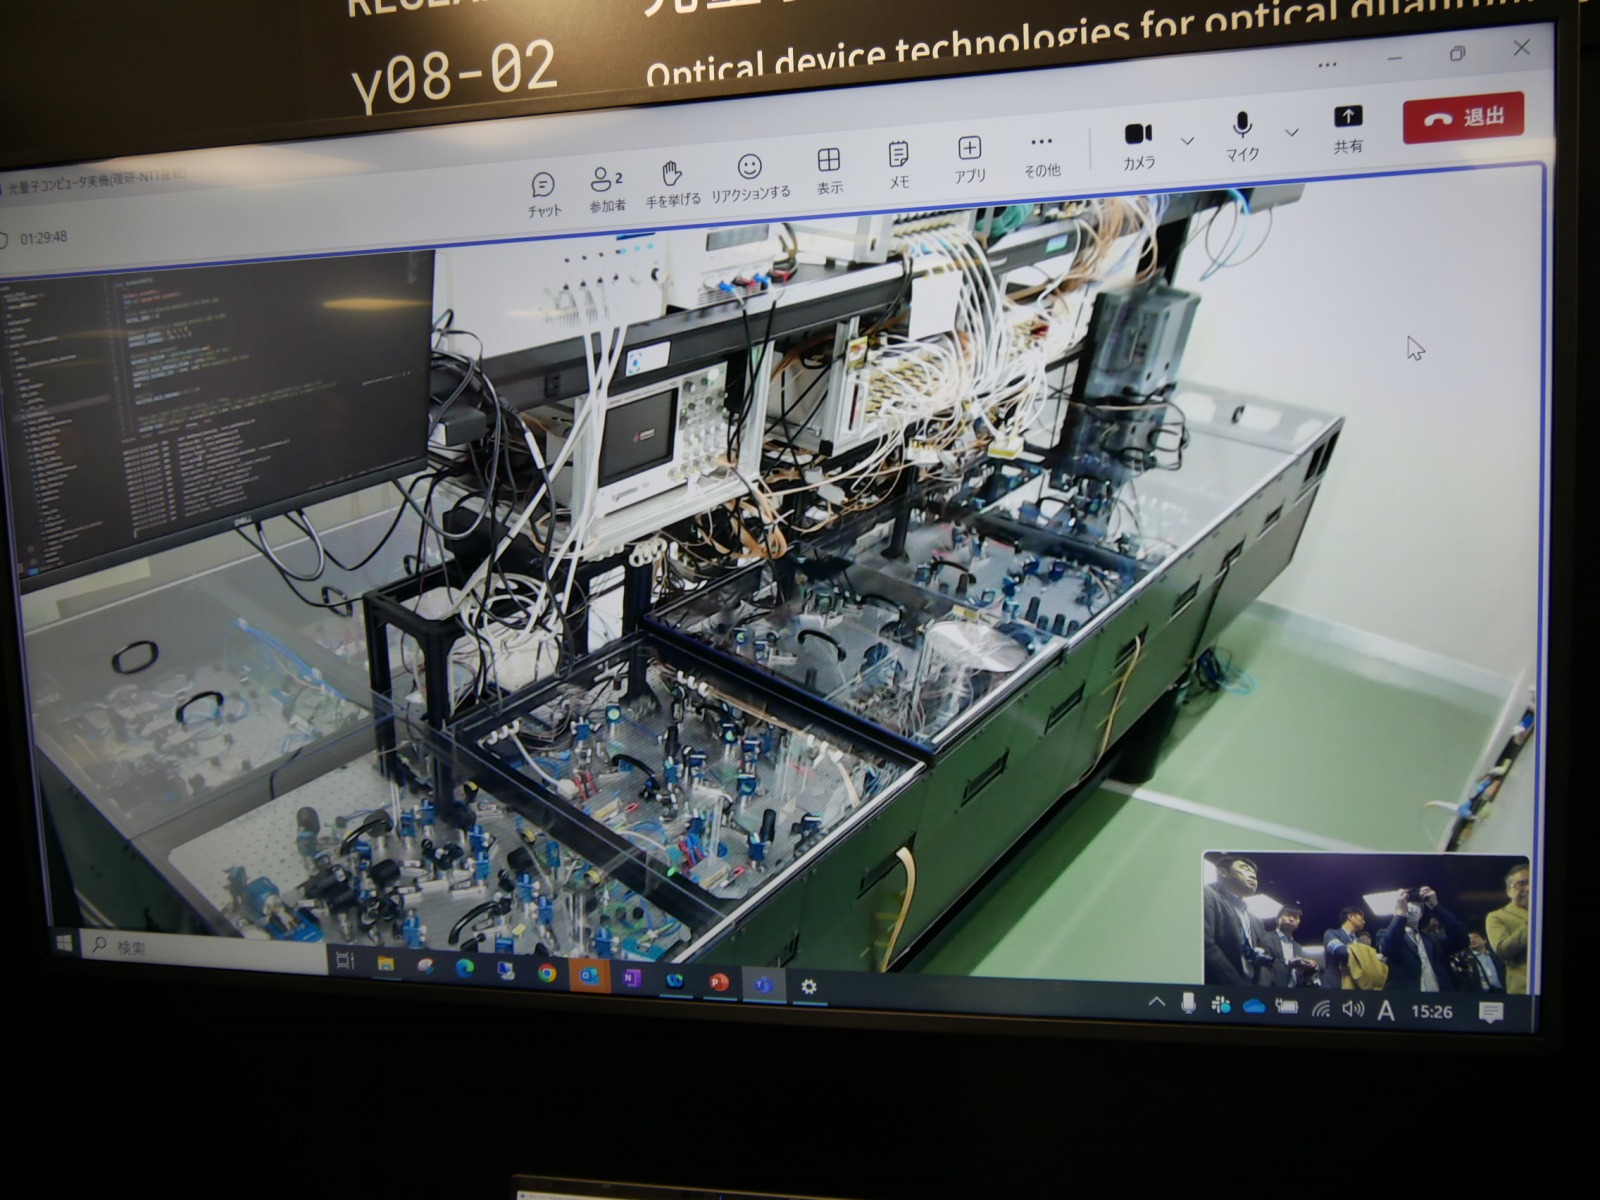The width and height of the screenshot is (1600, 1200).
Task: Open Wi-Fi network tray icon
Action: pos(1320,1009)
